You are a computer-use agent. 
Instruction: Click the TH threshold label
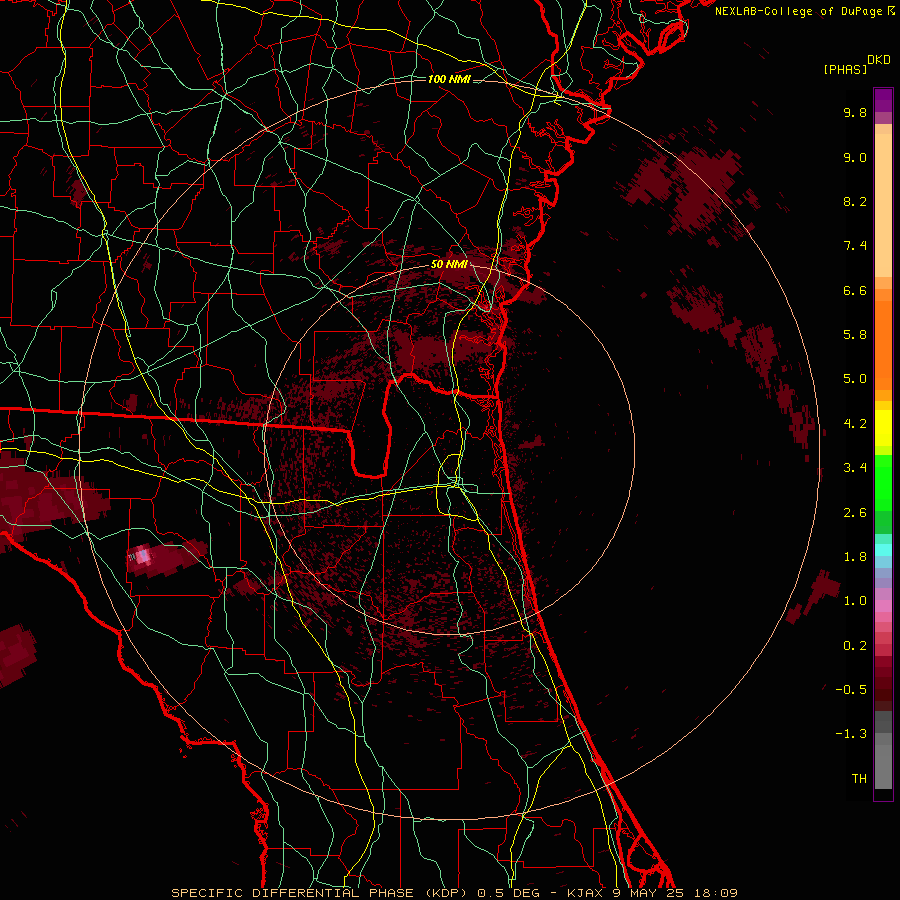coord(859,779)
